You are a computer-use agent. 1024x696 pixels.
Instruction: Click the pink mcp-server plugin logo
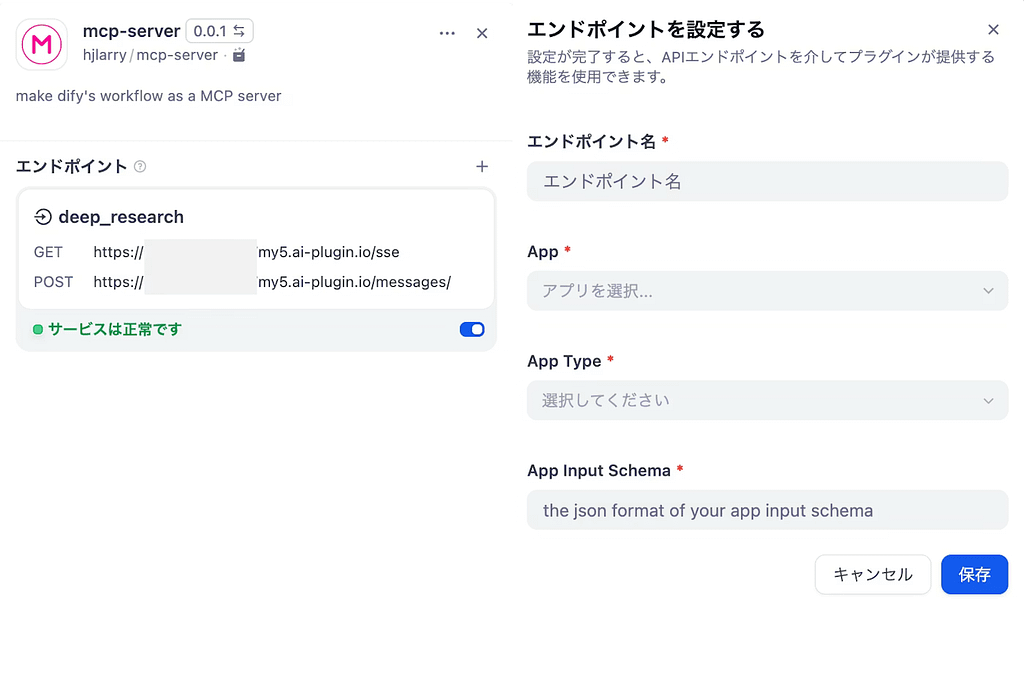42,43
